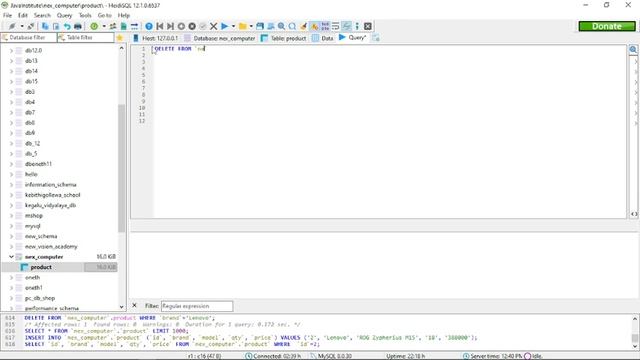Open the Search menu
The image size is (640, 360).
(42, 15)
